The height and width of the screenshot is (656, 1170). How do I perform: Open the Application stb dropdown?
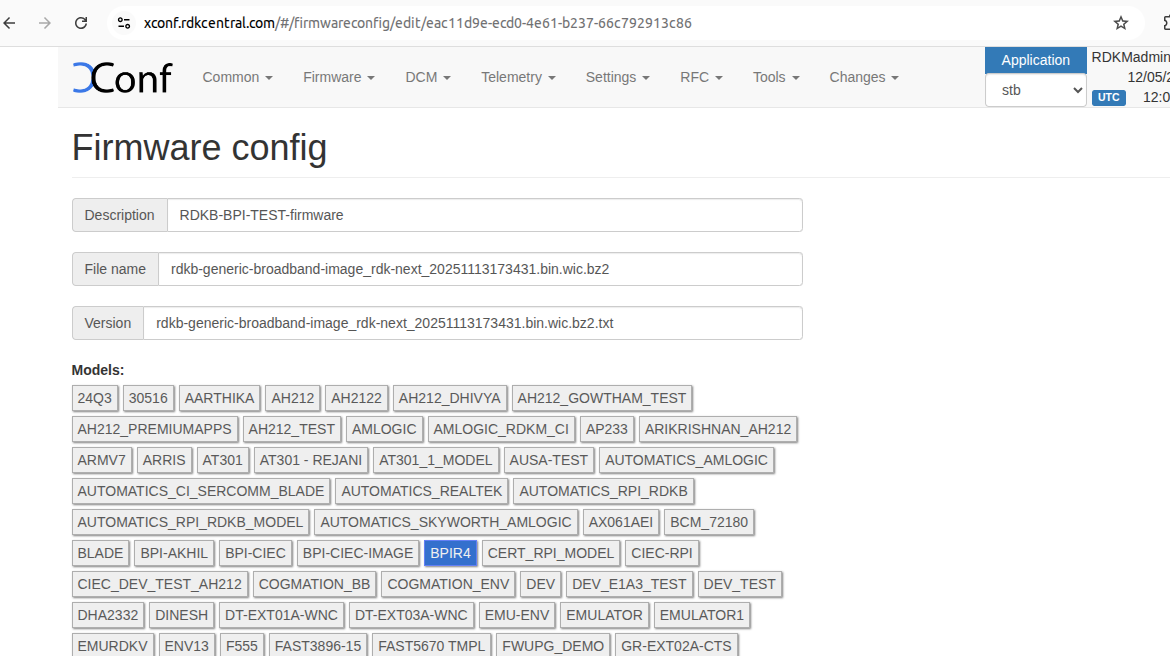1035,90
